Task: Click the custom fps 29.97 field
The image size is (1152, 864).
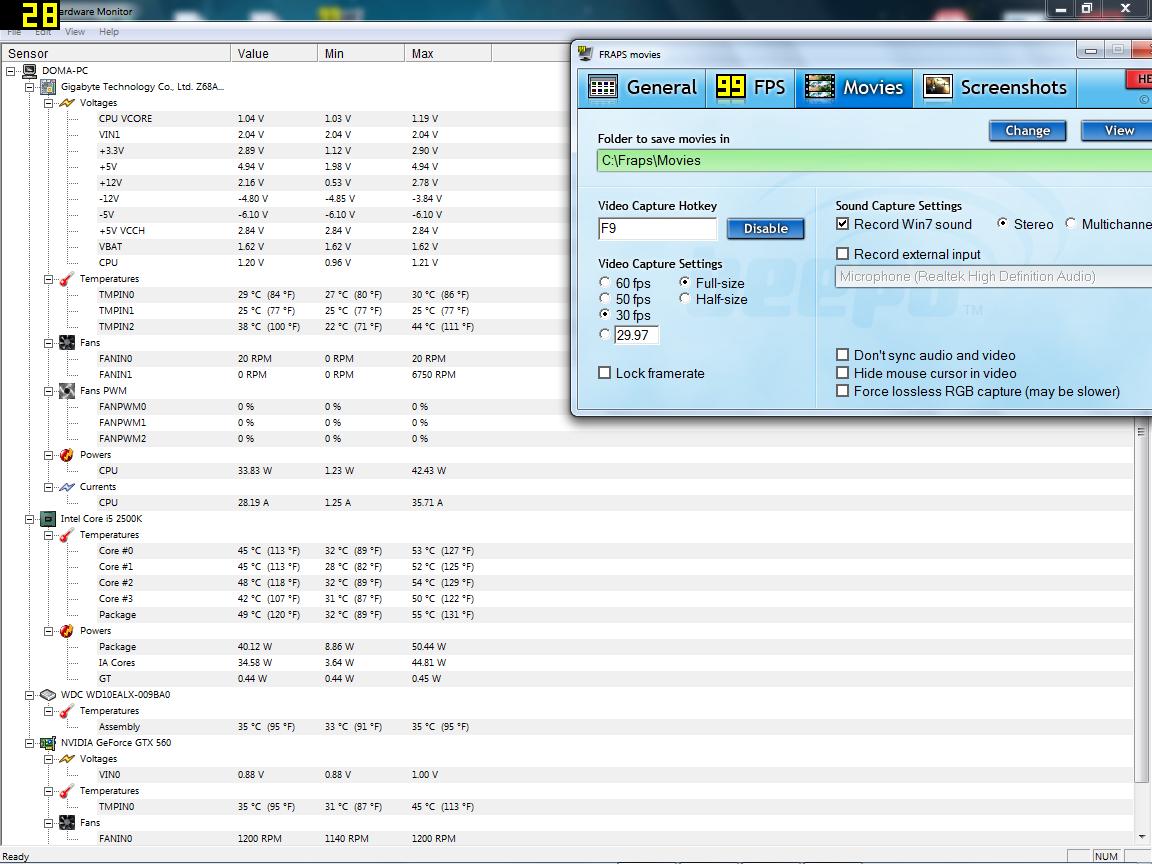Action: 636,335
